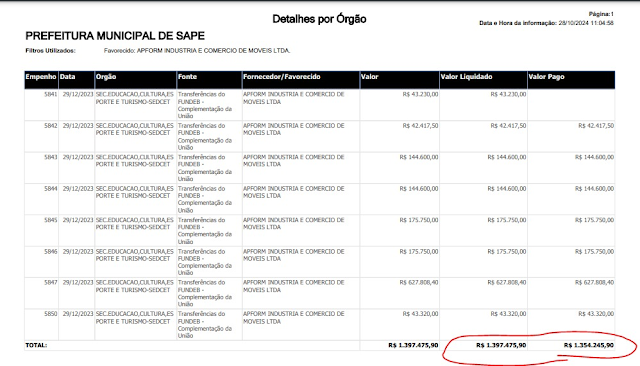The width and height of the screenshot is (640, 366).
Task: Click Valor Pago R$ 175.750,00 in row 5846
Action: [594, 252]
